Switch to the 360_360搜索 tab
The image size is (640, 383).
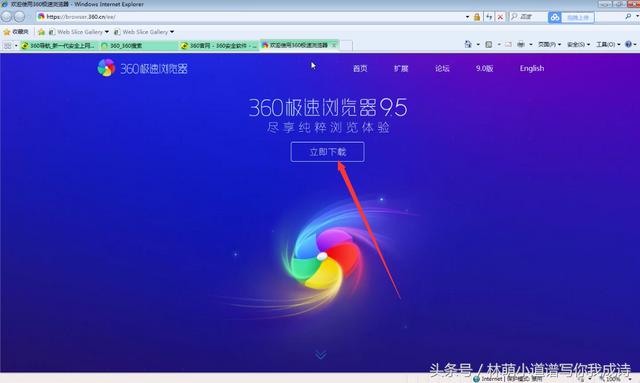pyautogui.click(x=138, y=46)
